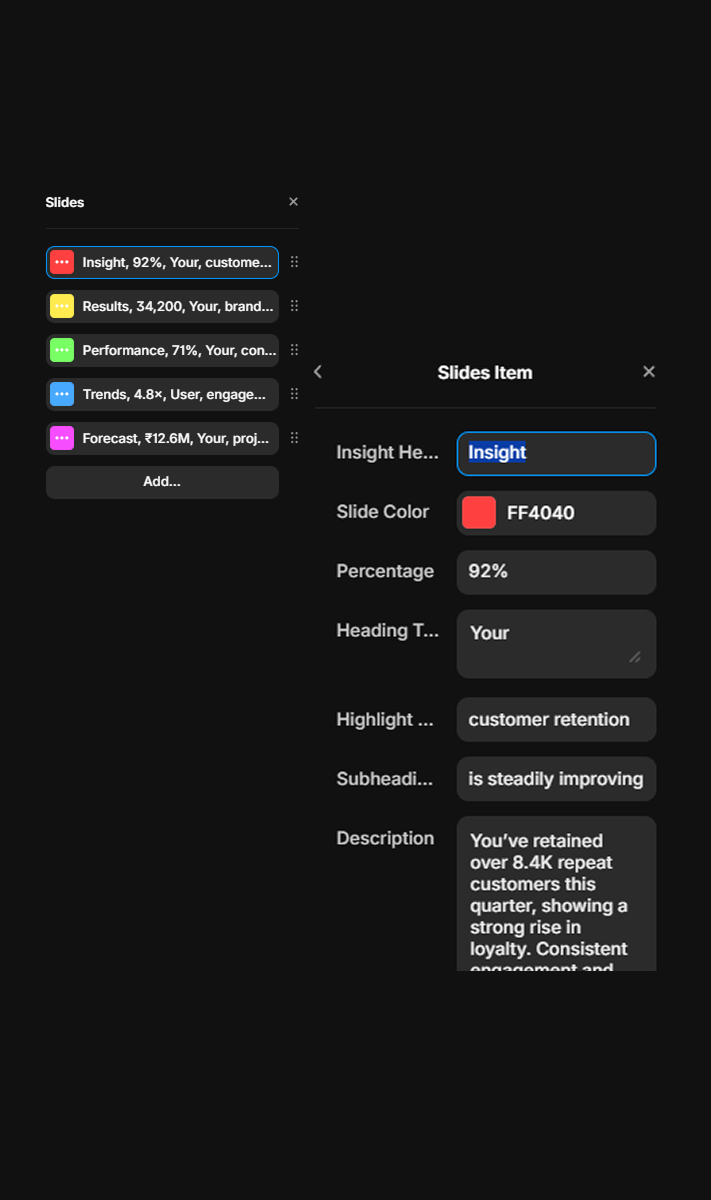Click the red Insight slide icon

point(62,262)
